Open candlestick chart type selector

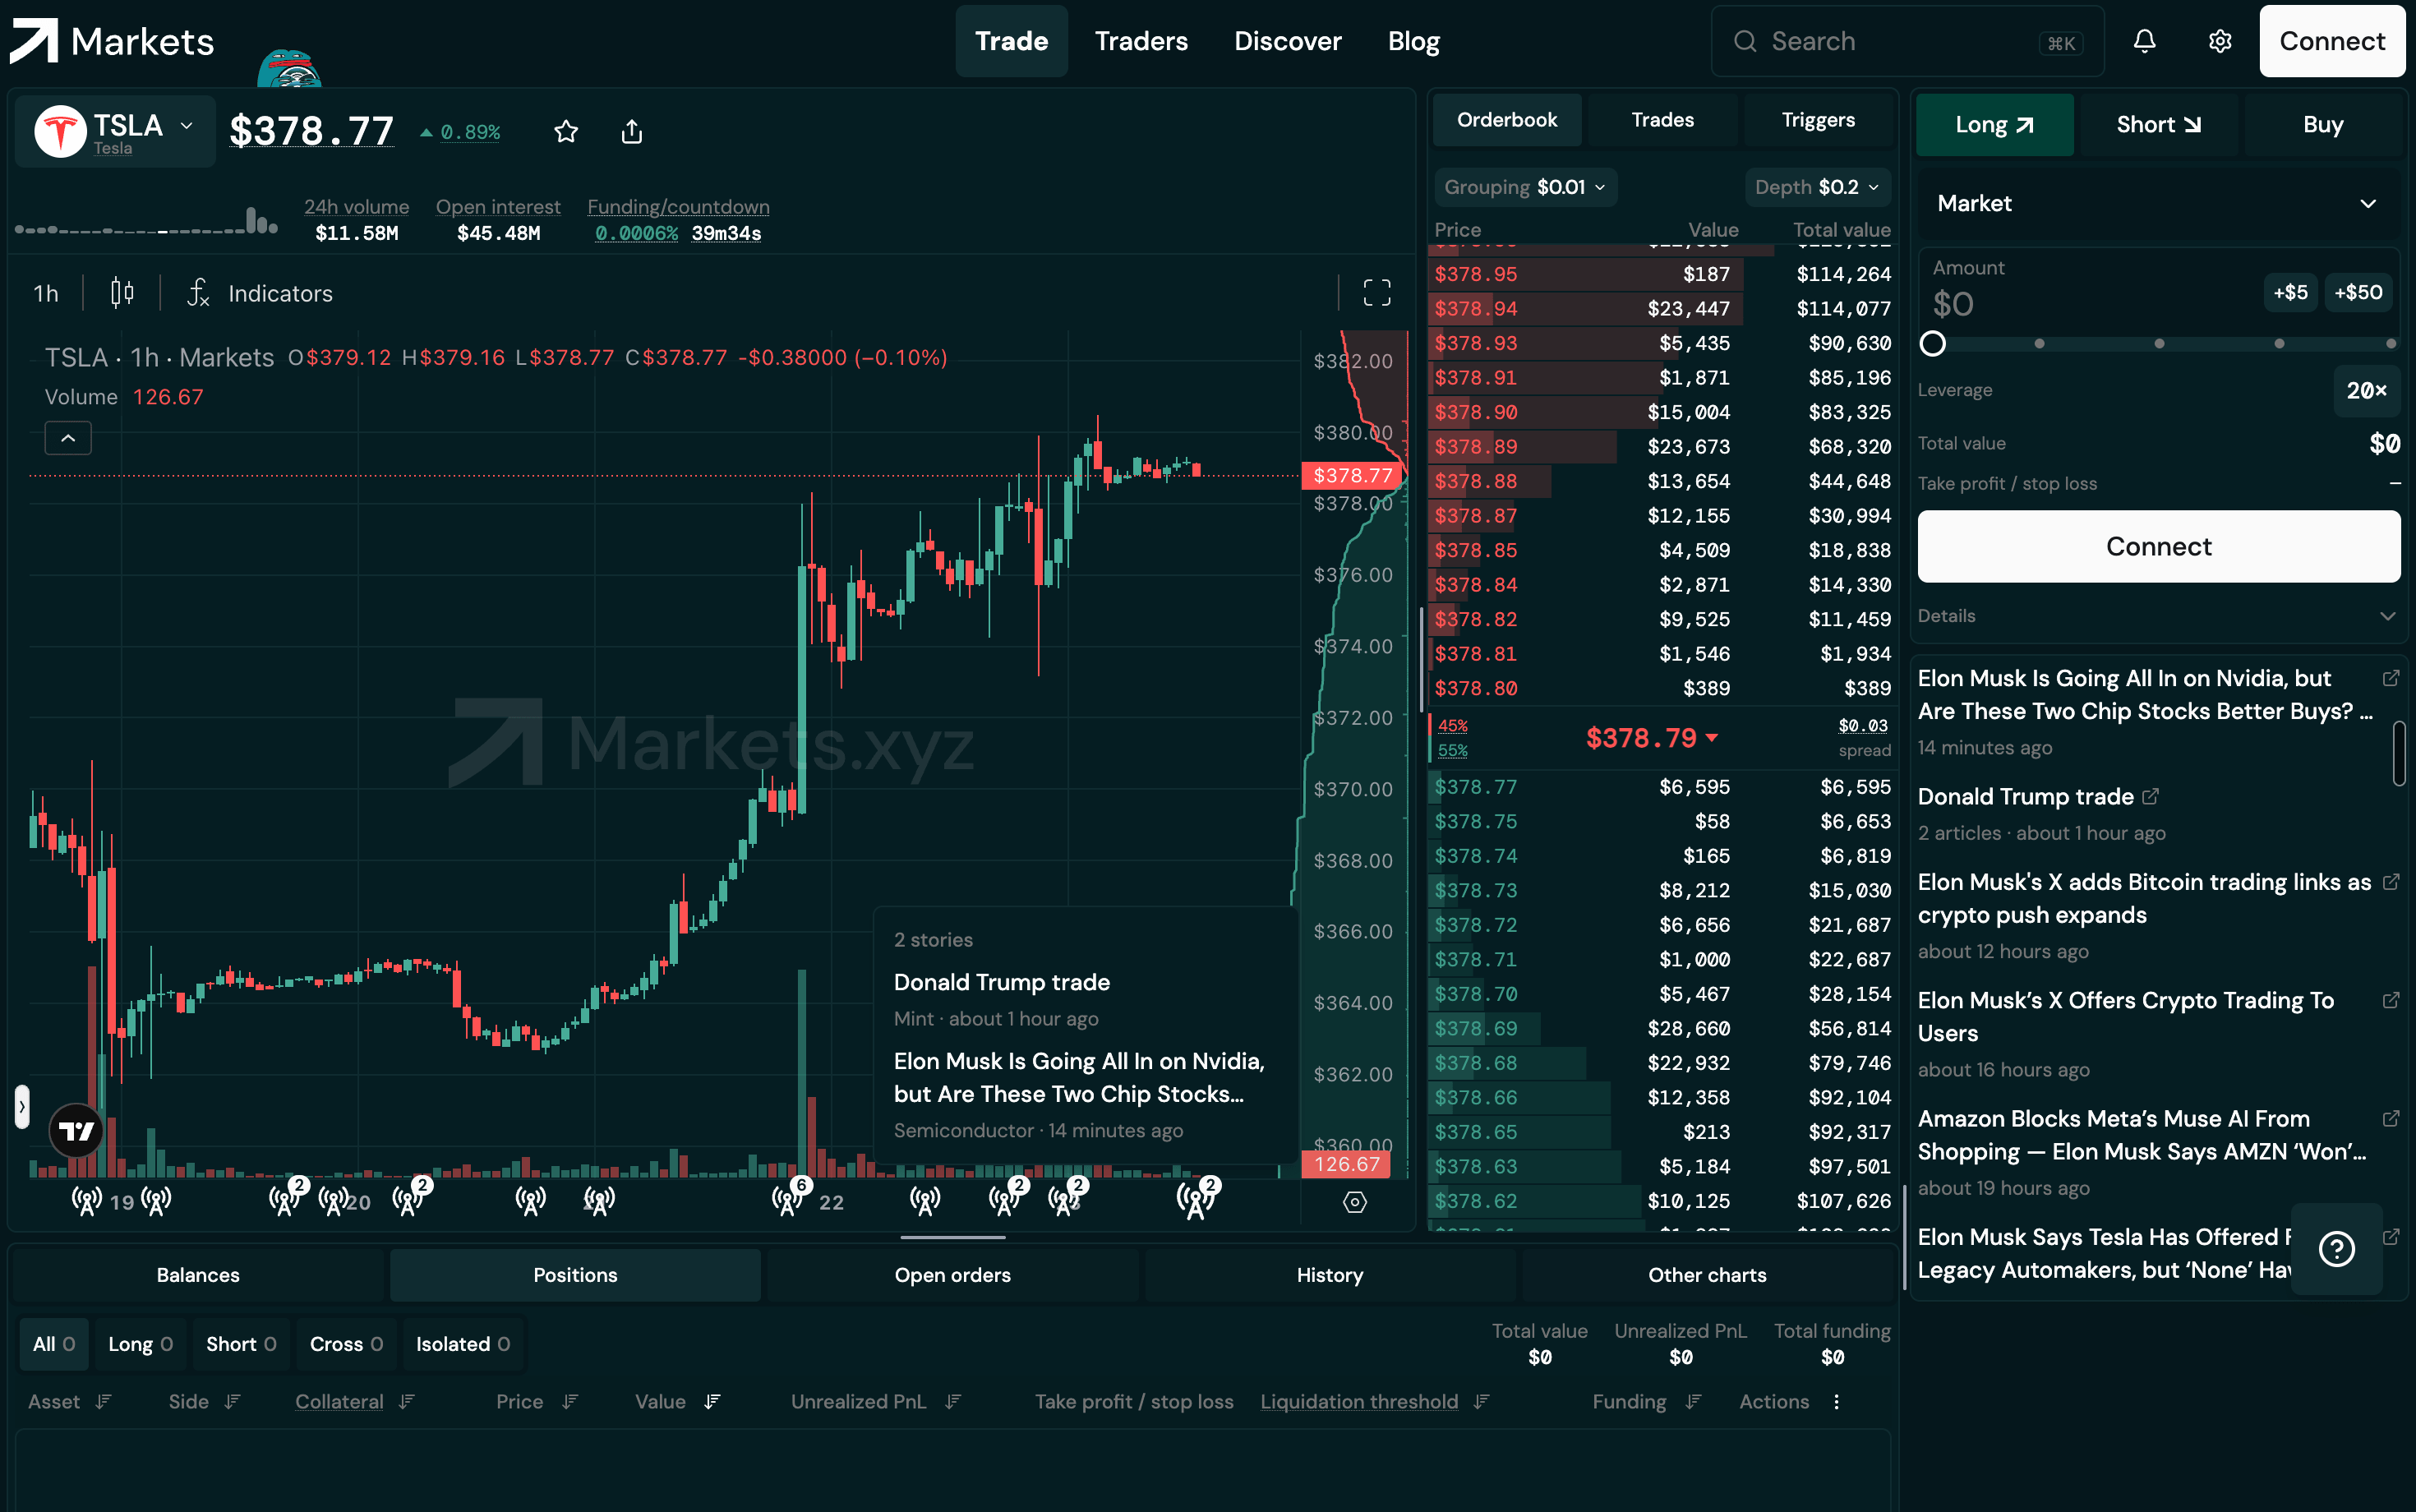(x=122, y=293)
